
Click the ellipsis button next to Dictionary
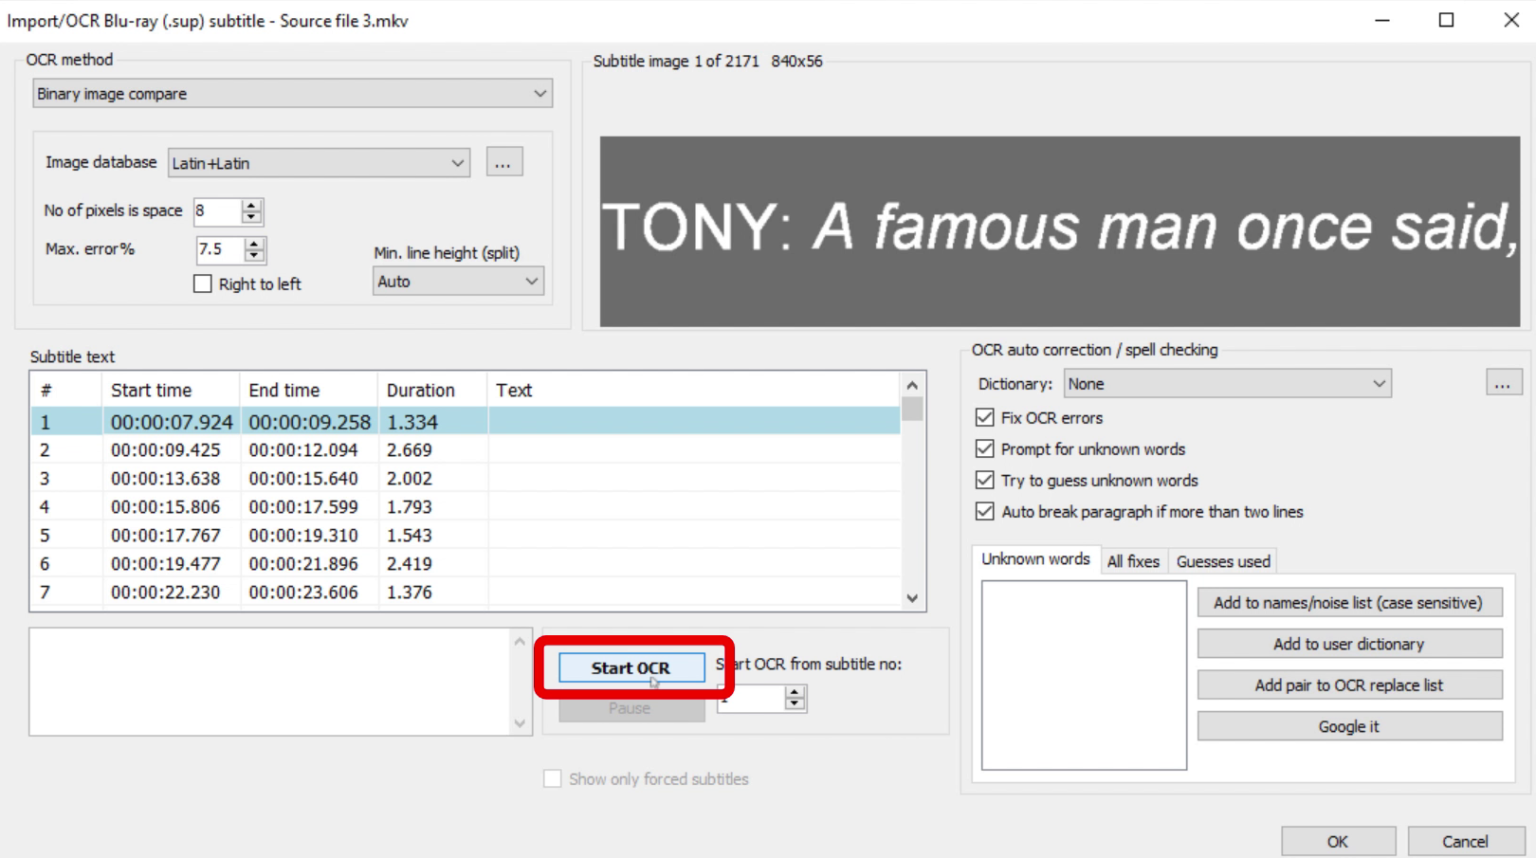(x=1502, y=383)
